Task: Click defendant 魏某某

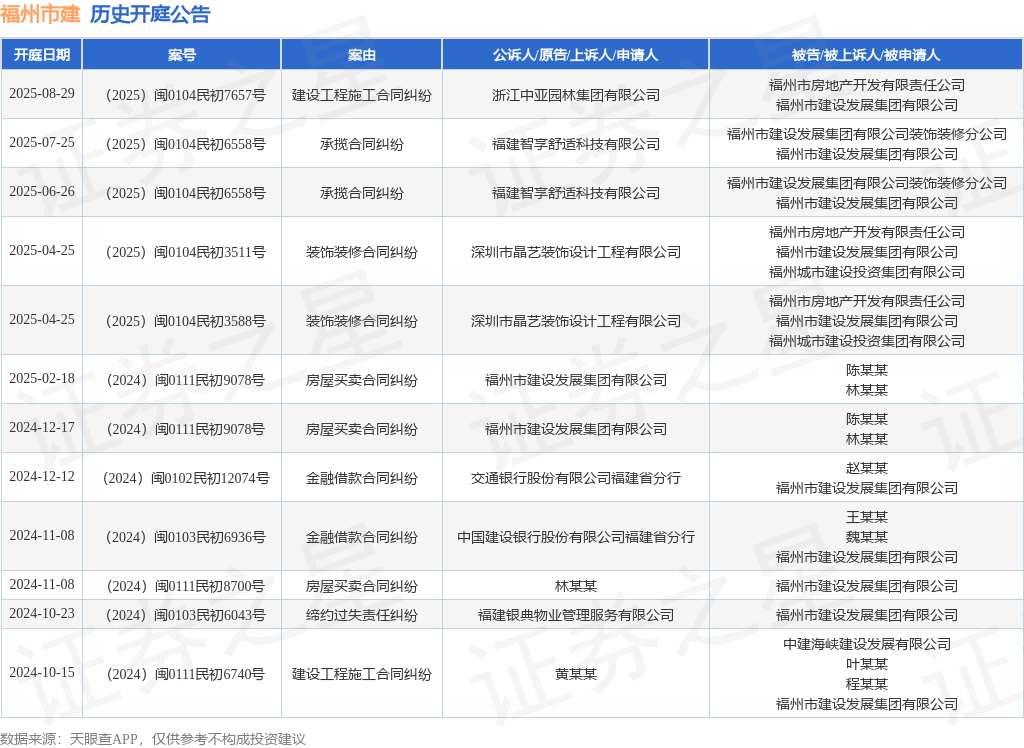Action: pos(867,538)
